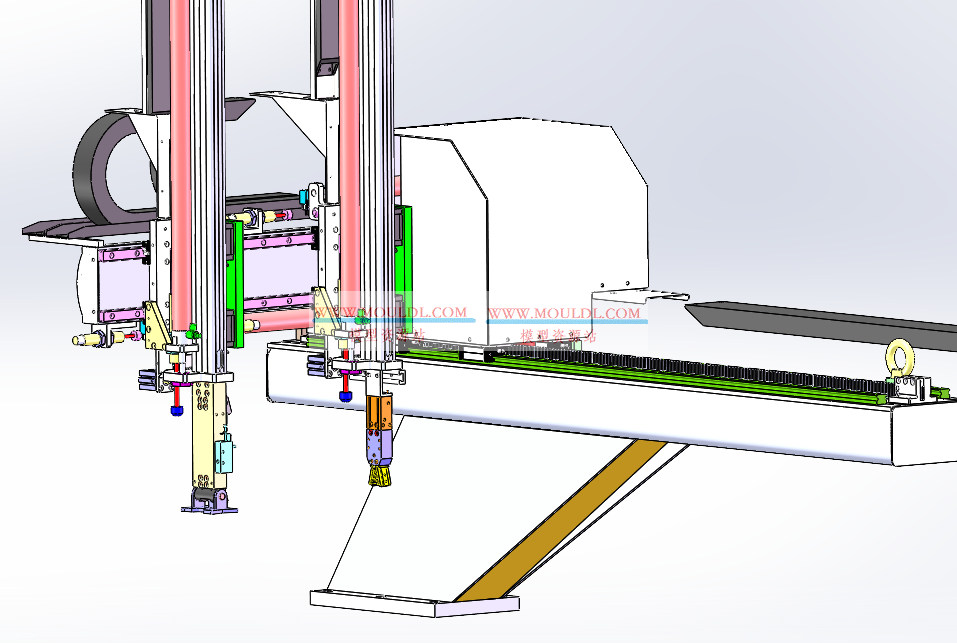Click the right WWW.MOULDL.COM watermark text
The width and height of the screenshot is (957, 643).
pos(564,313)
